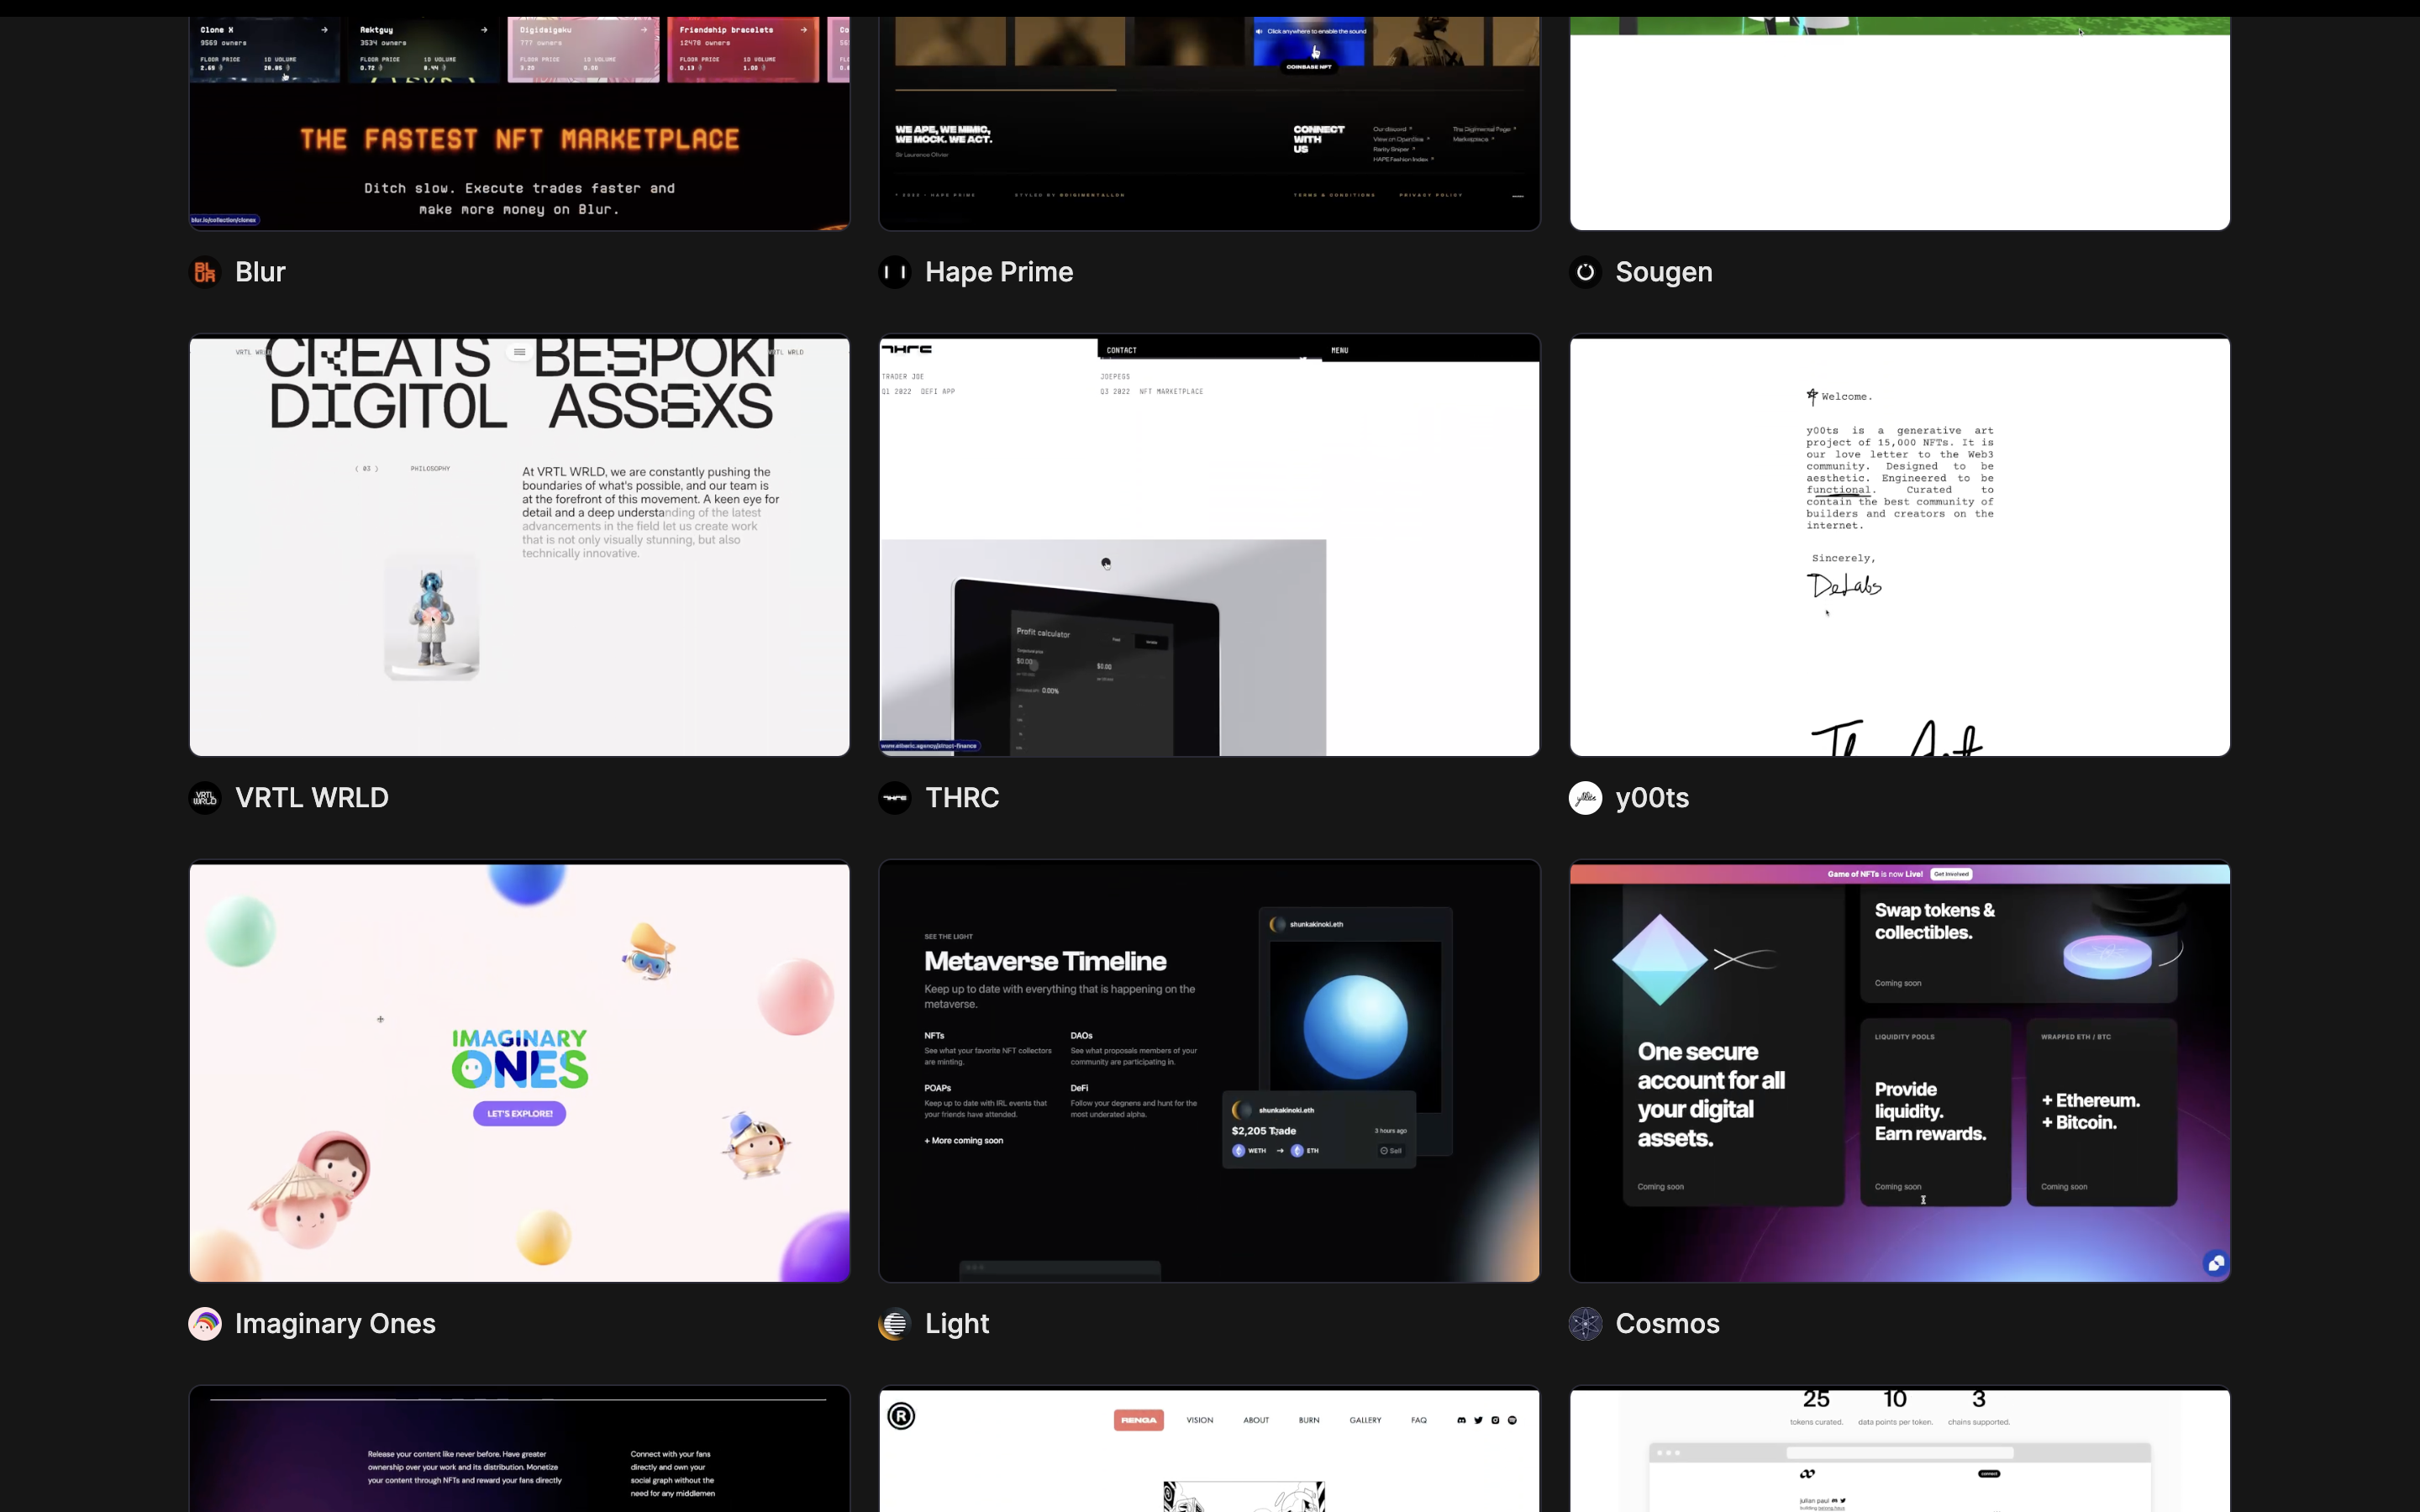
Task: Click the 'Metaverse Timeline' heading
Action: (1045, 961)
